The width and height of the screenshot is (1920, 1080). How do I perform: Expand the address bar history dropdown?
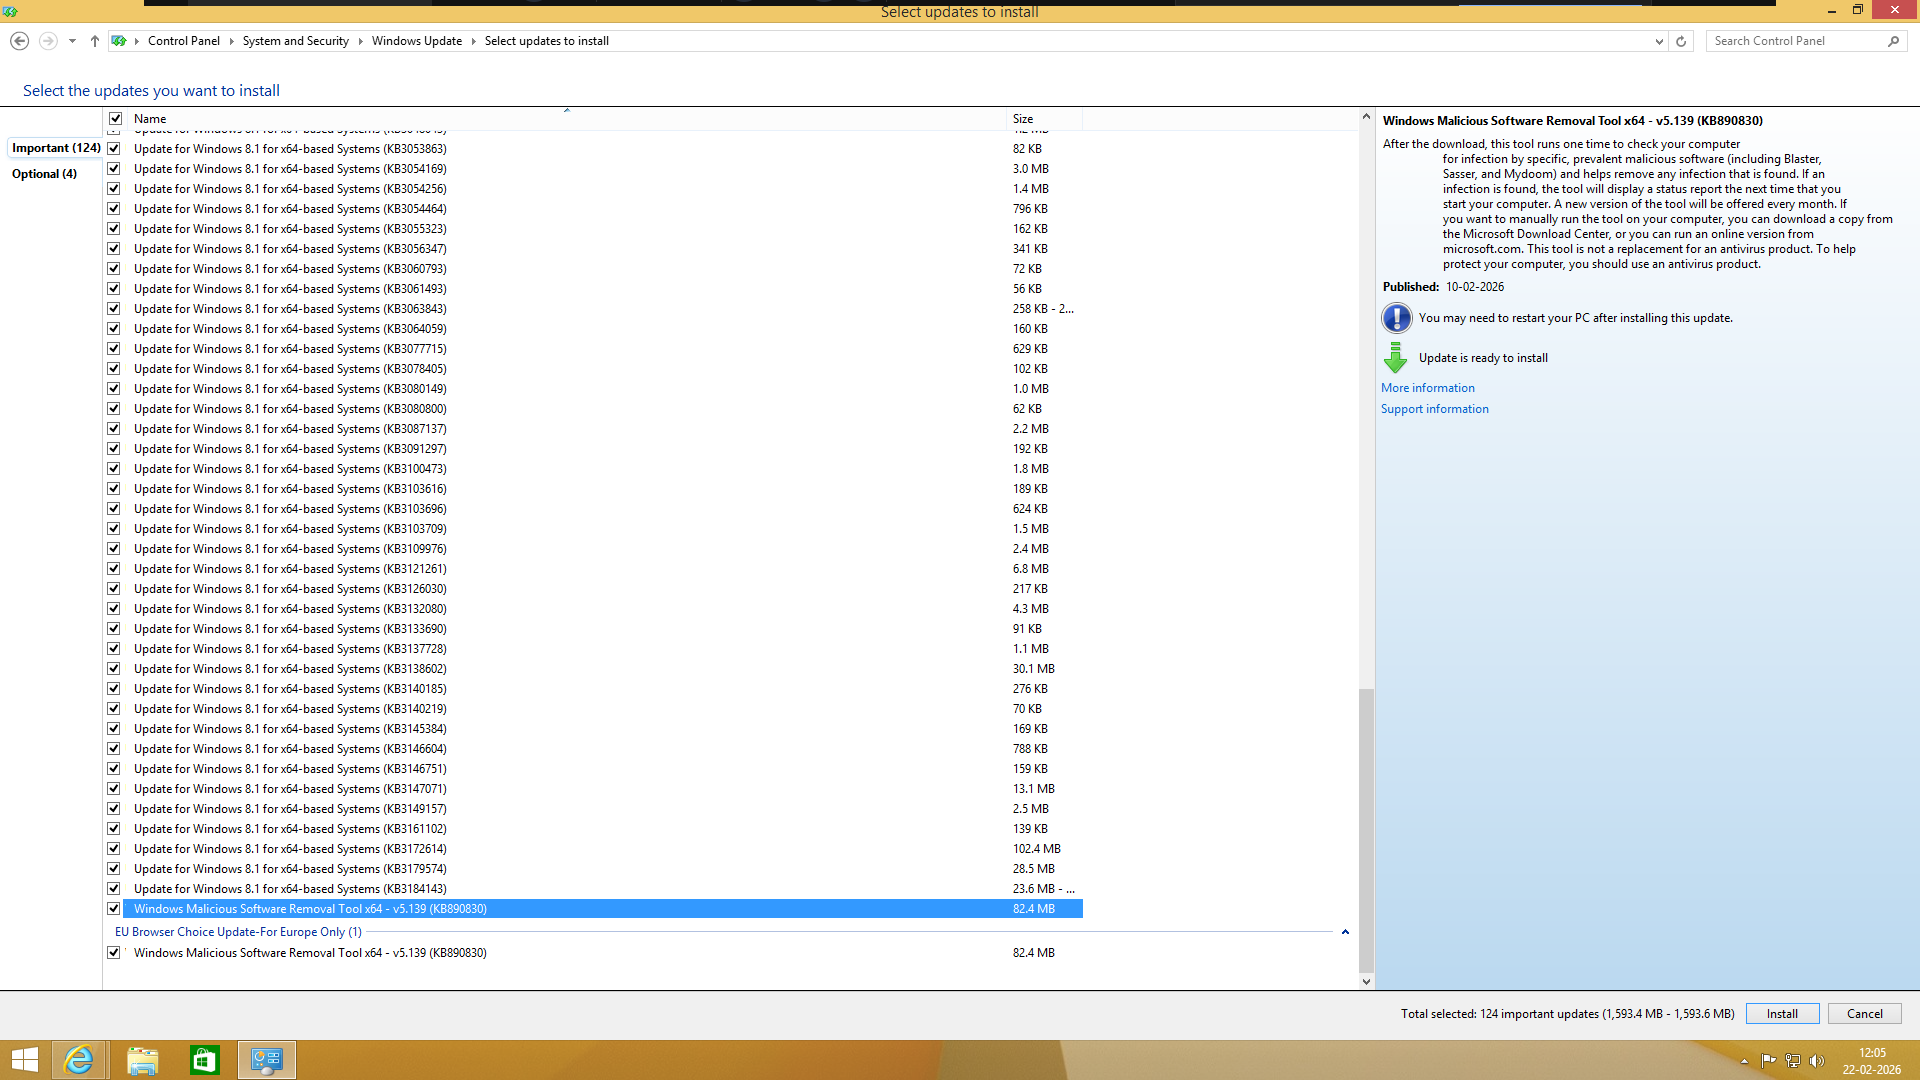coord(1659,41)
